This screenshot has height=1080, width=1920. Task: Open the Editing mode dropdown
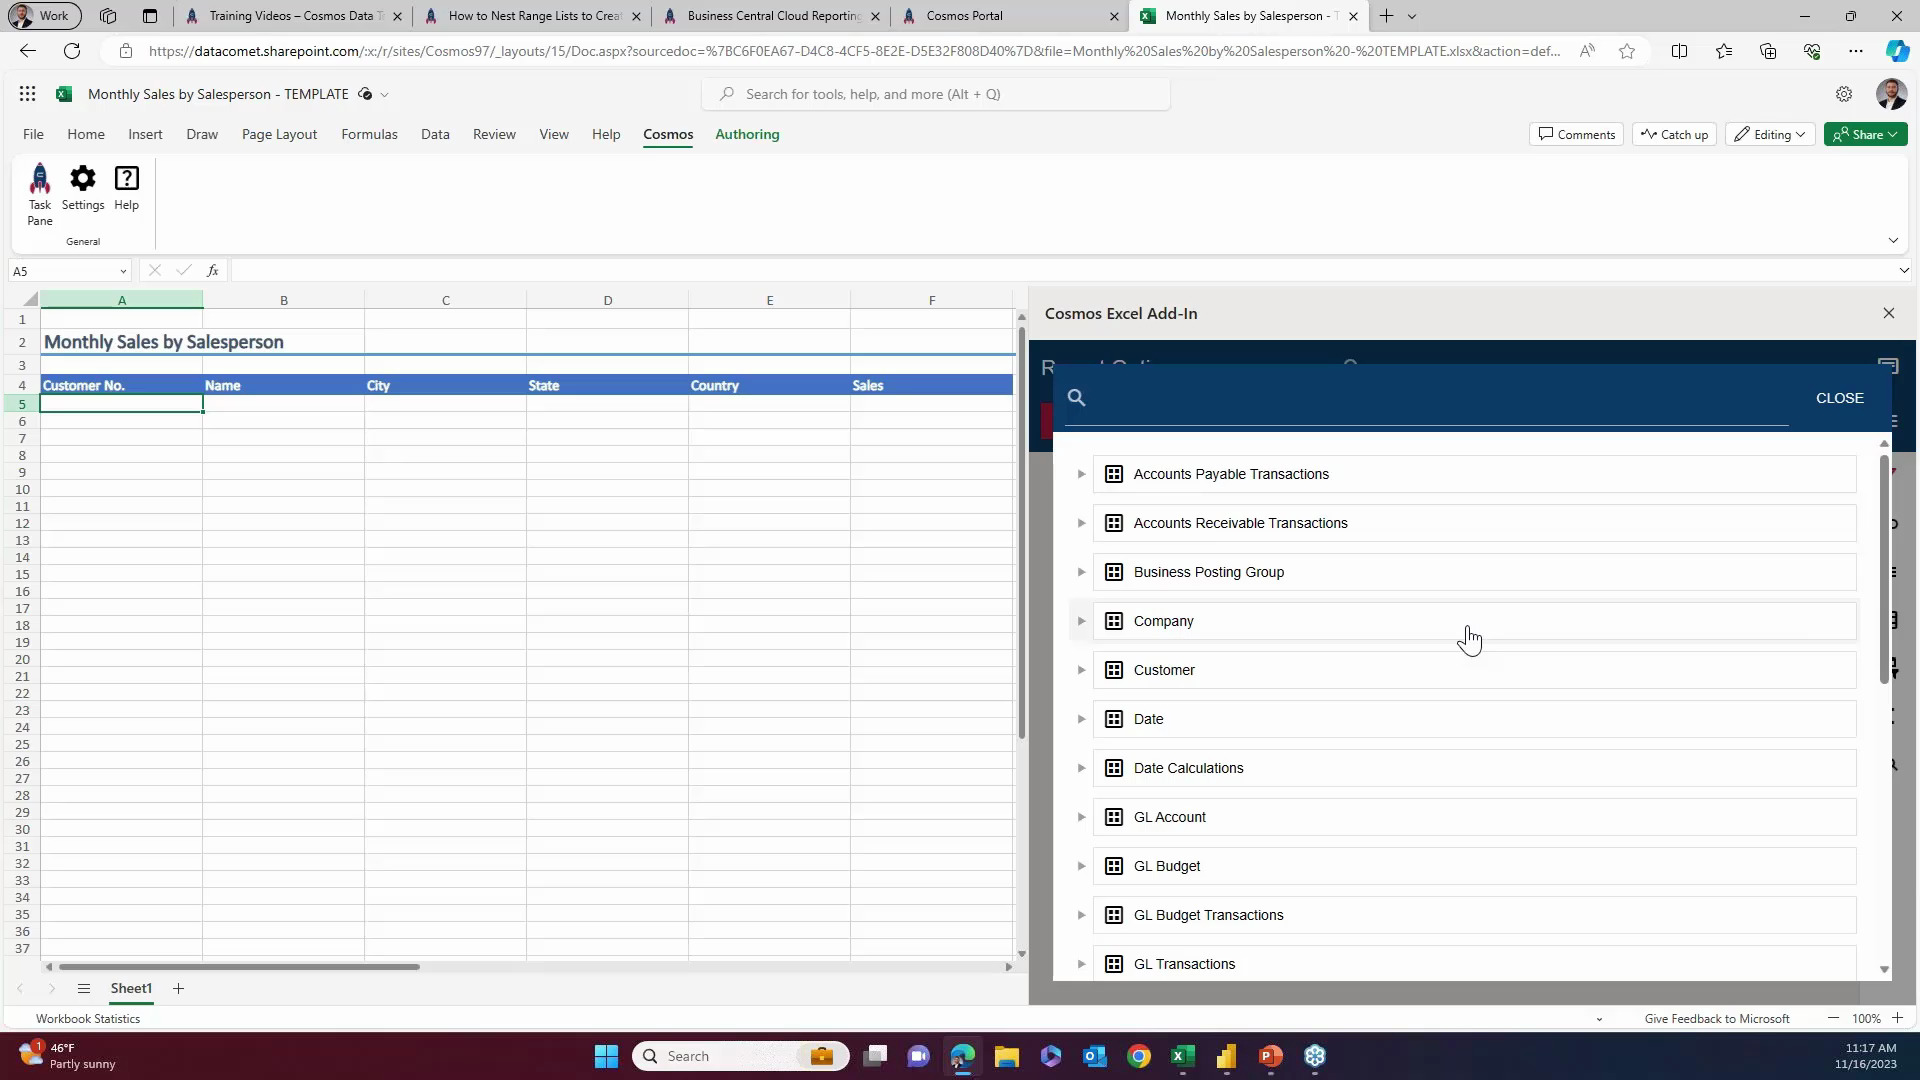click(1769, 133)
